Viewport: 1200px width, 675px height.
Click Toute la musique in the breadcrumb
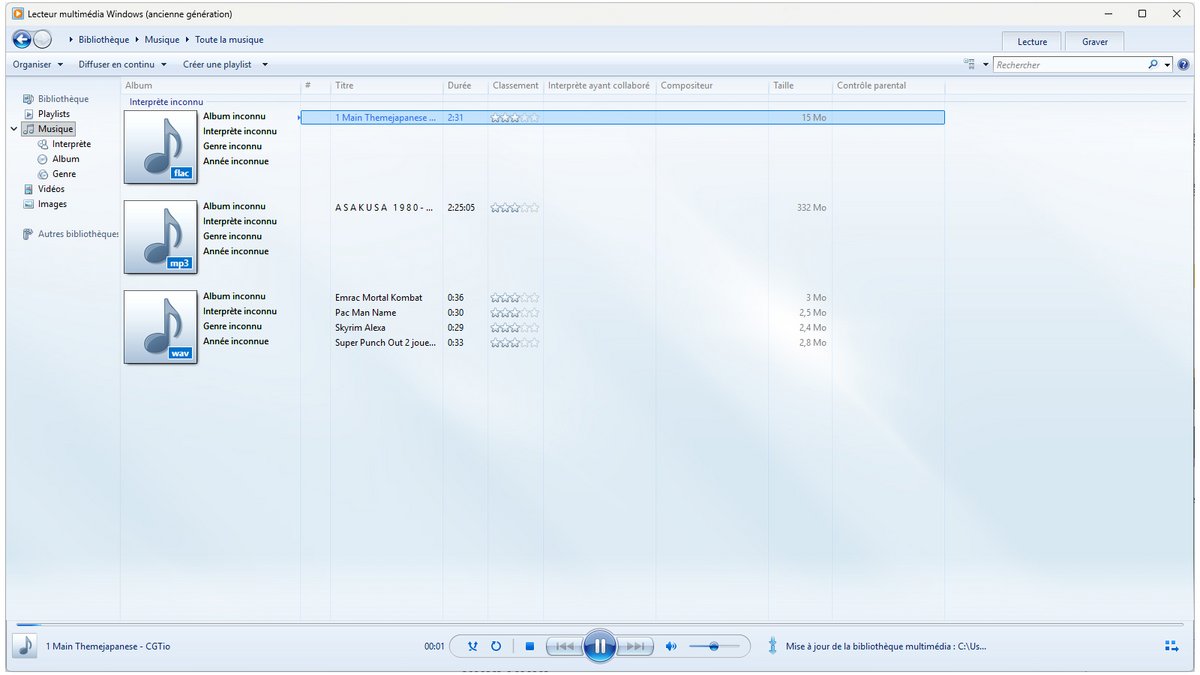231,39
